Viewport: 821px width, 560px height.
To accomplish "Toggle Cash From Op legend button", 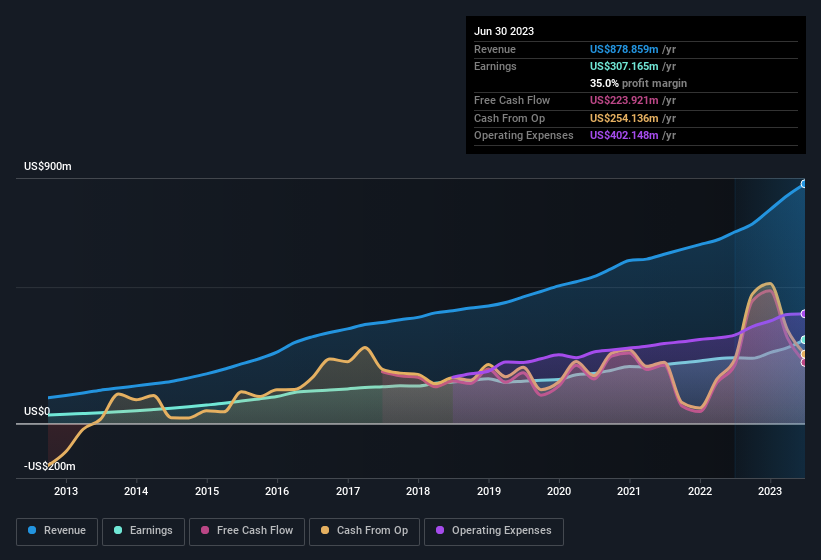I will (x=365, y=531).
